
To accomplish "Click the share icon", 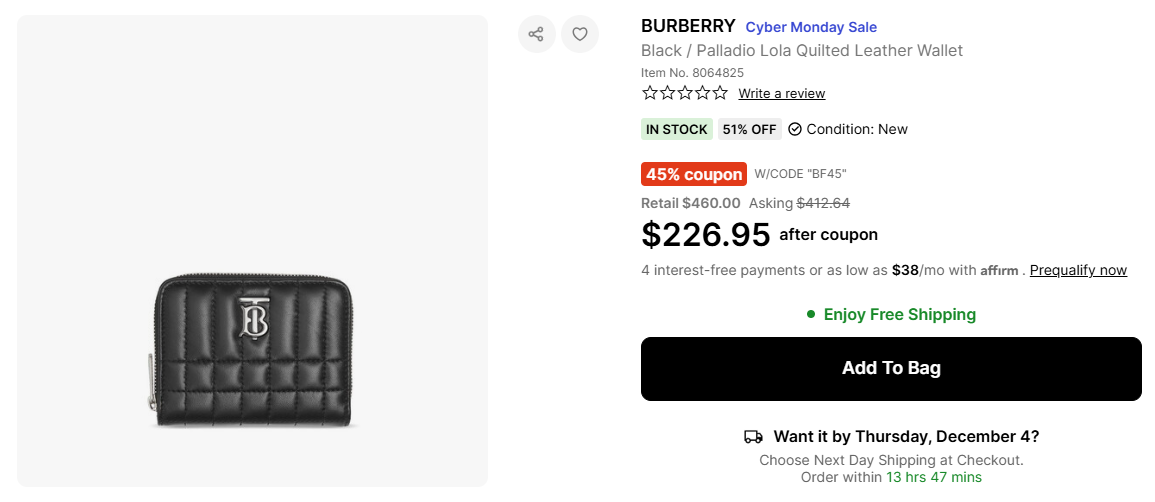I will pos(536,34).
